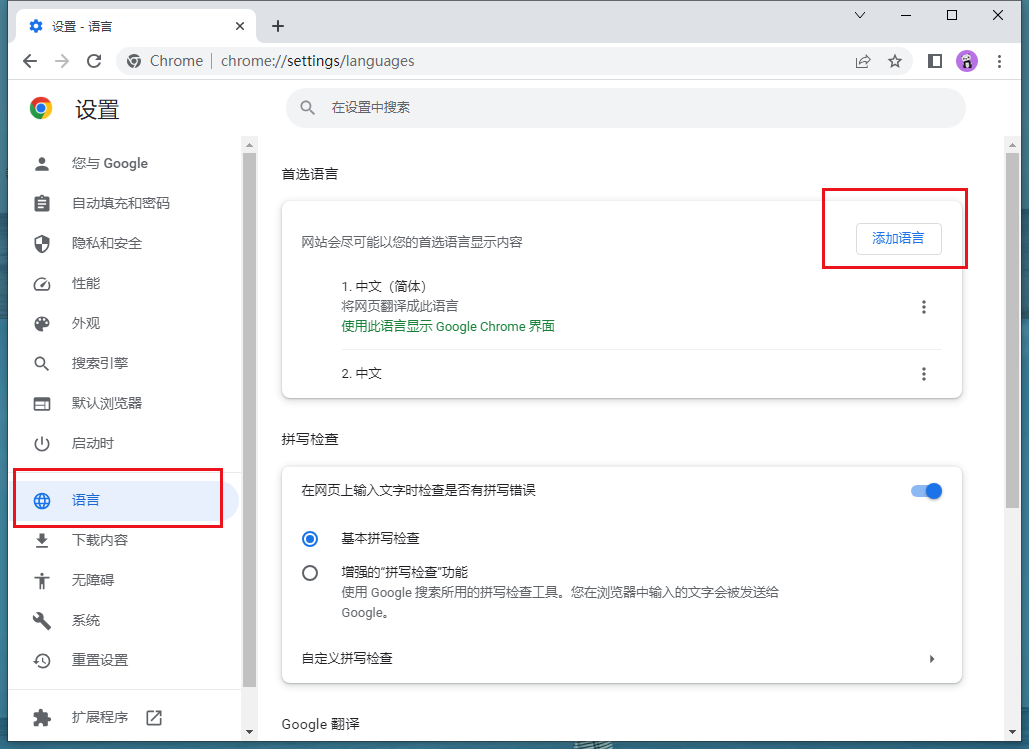
Task: Click the clipboard icon for 自动填充和密码
Action: click(42, 203)
